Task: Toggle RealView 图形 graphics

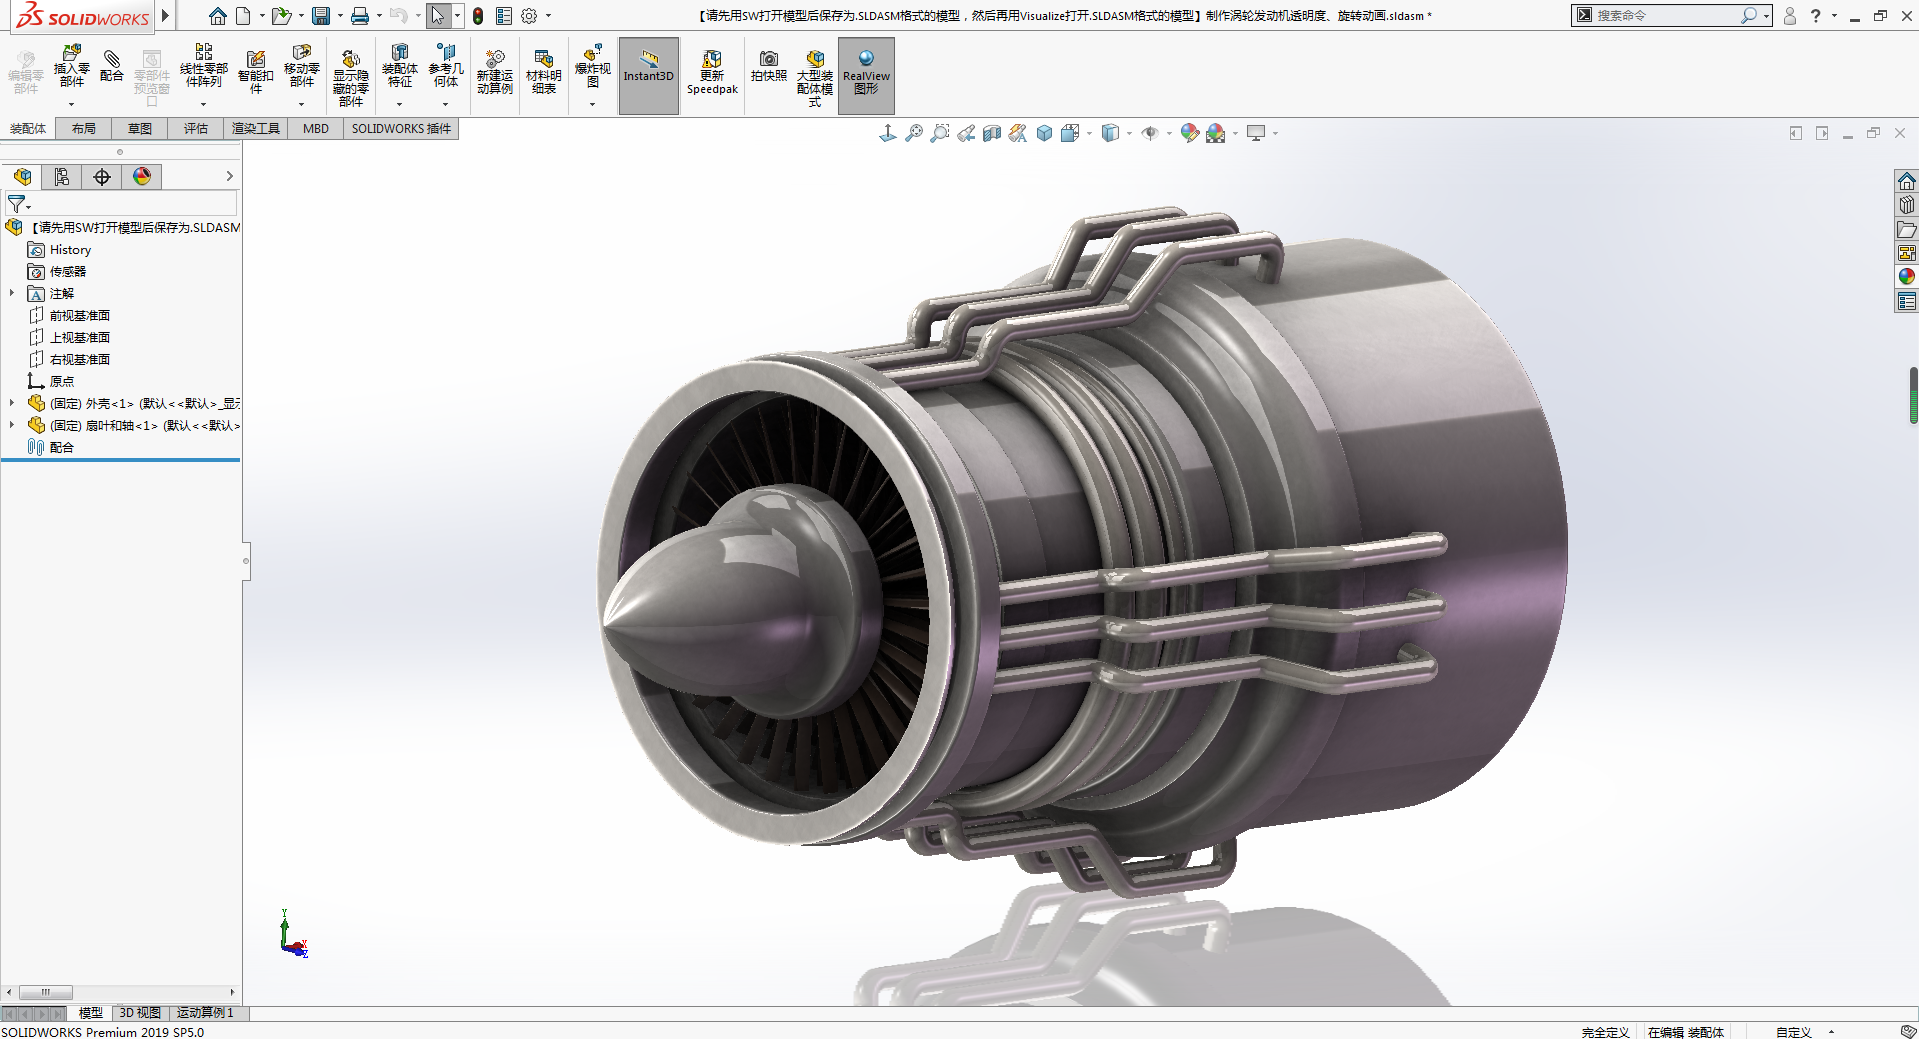Action: [866, 72]
